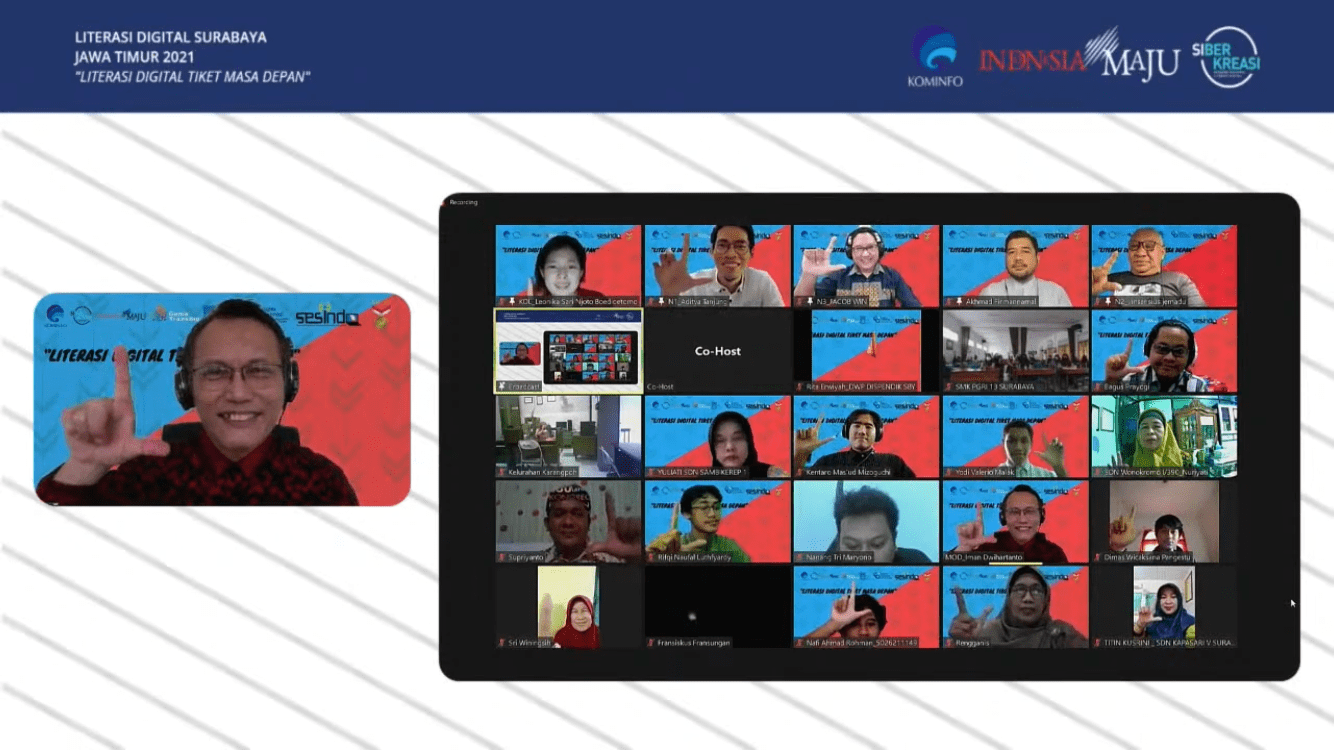Select the Kelurahan Karangpoh video tile
Screen dimensions: 1334x750
pyautogui.click(x=568, y=436)
